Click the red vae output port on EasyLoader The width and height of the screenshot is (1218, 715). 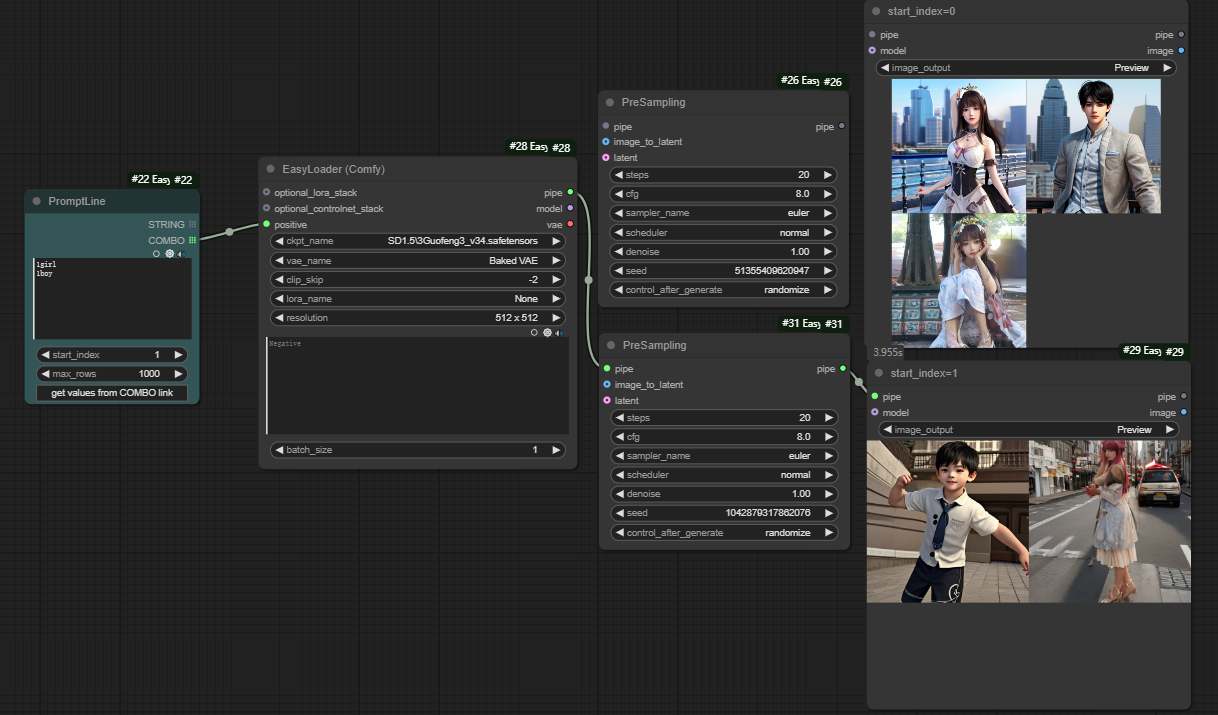pyautogui.click(x=570, y=225)
